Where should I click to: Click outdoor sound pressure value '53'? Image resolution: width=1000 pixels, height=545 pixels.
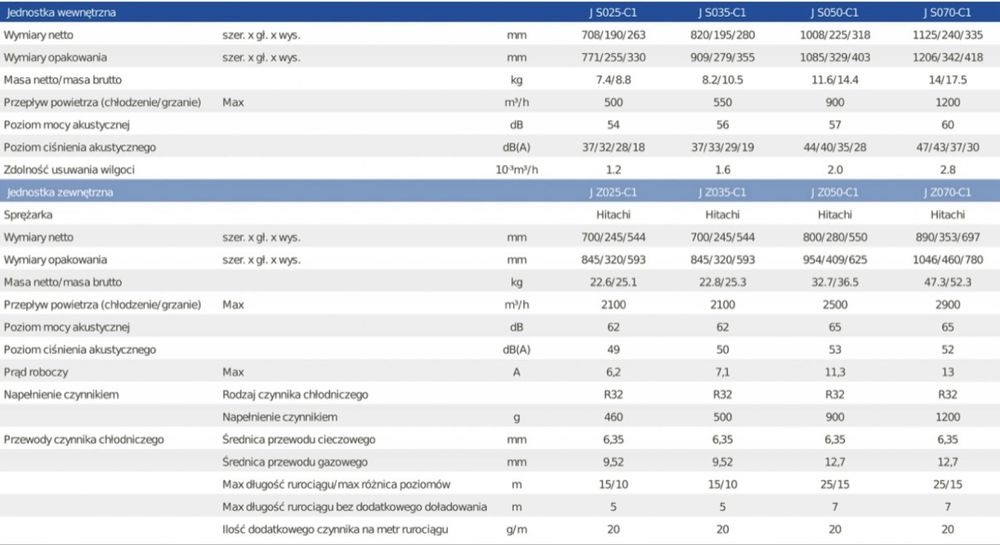pyautogui.click(x=834, y=349)
